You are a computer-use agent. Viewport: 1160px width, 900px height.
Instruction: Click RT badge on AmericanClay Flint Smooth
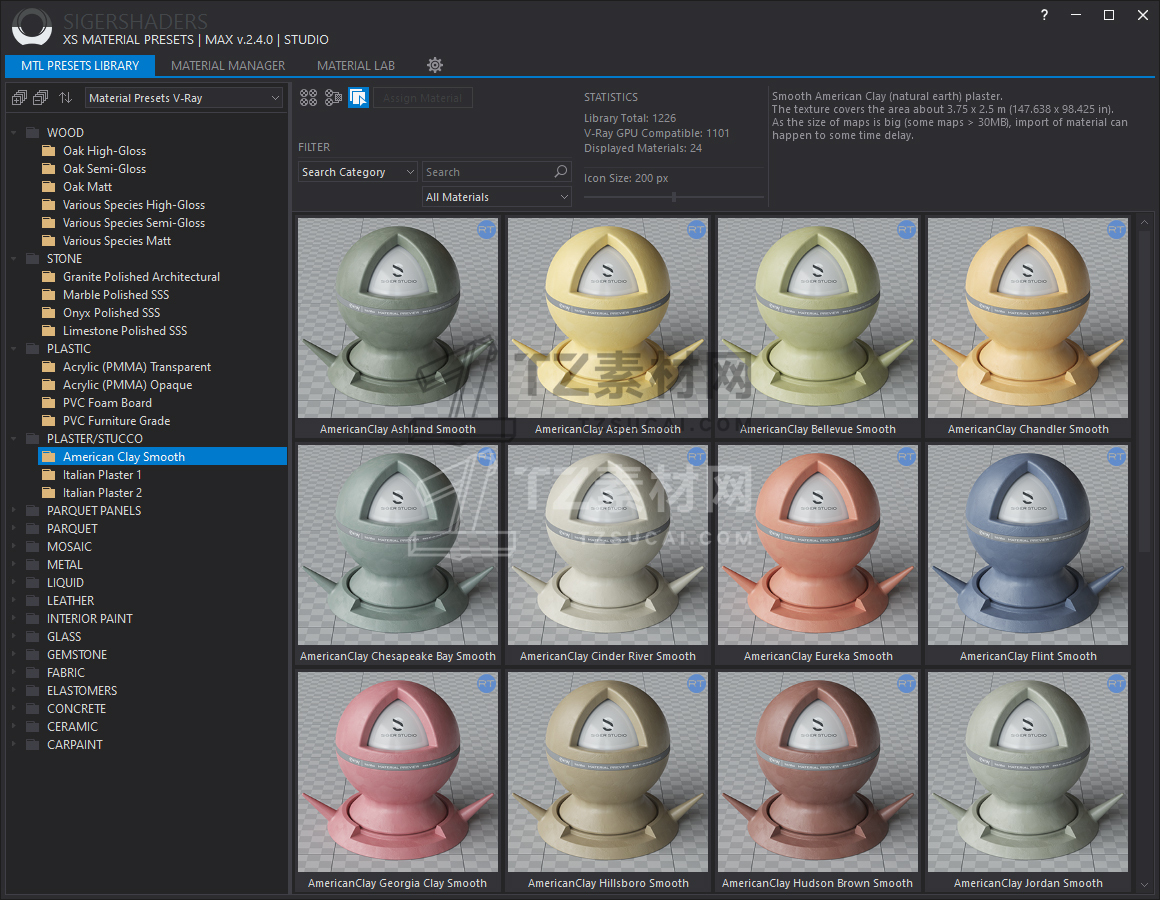(1116, 457)
